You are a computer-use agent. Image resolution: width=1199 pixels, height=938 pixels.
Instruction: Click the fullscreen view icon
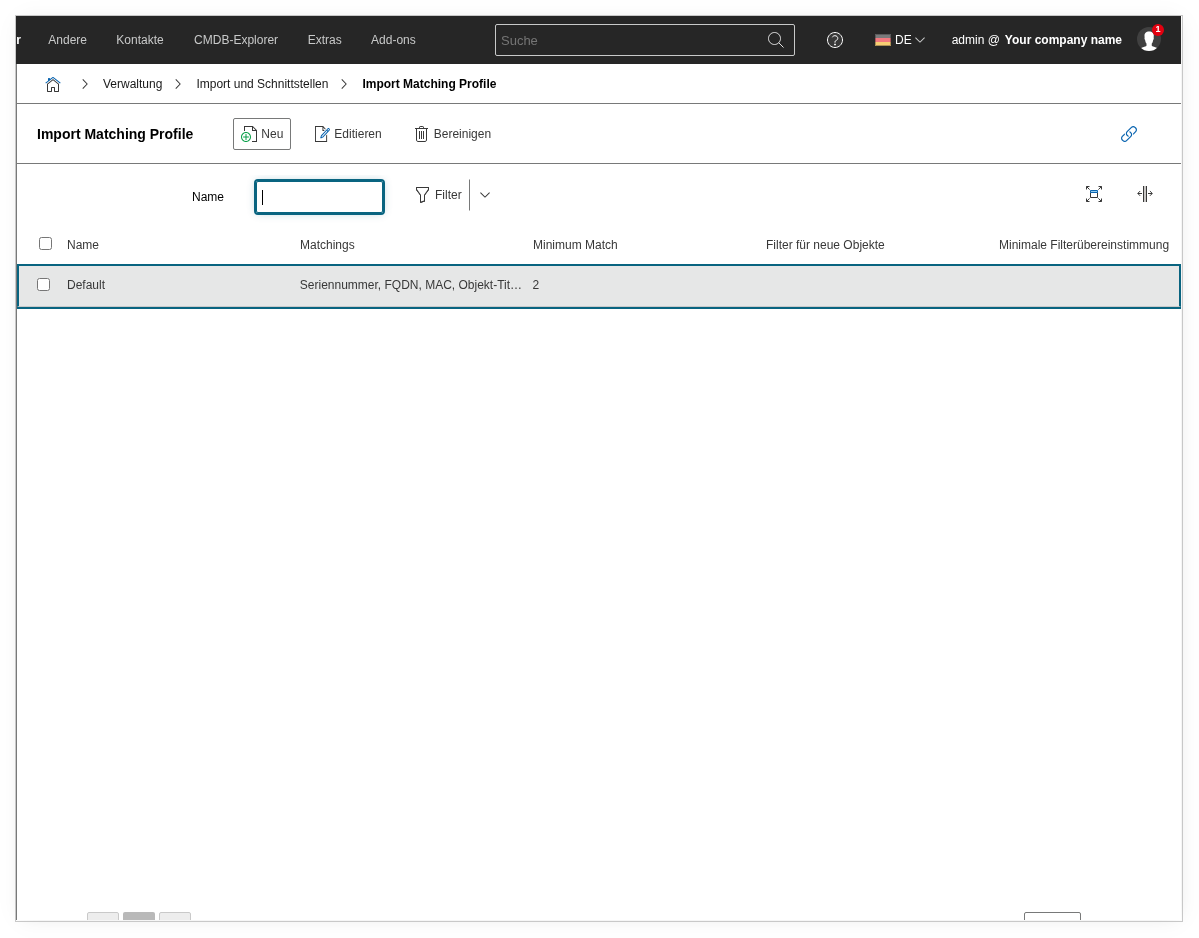(x=1093, y=194)
